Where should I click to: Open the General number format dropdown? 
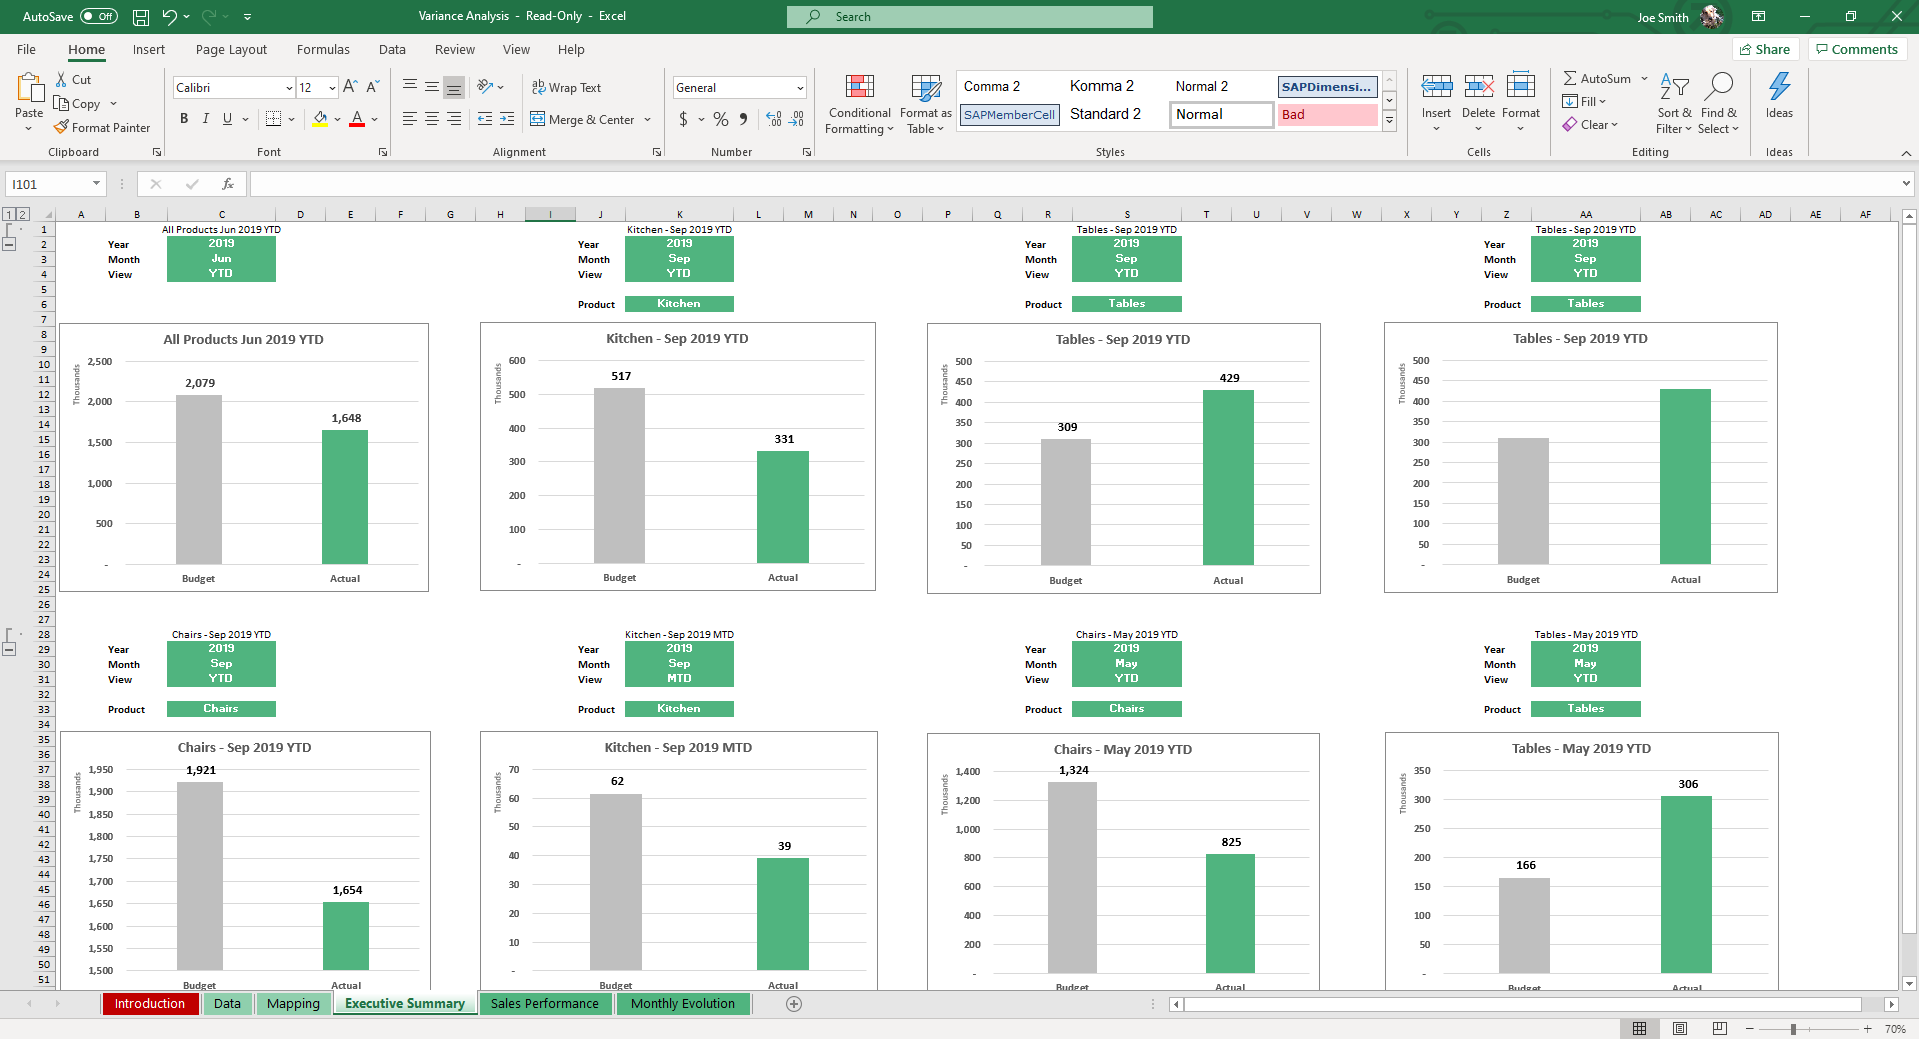(800, 88)
